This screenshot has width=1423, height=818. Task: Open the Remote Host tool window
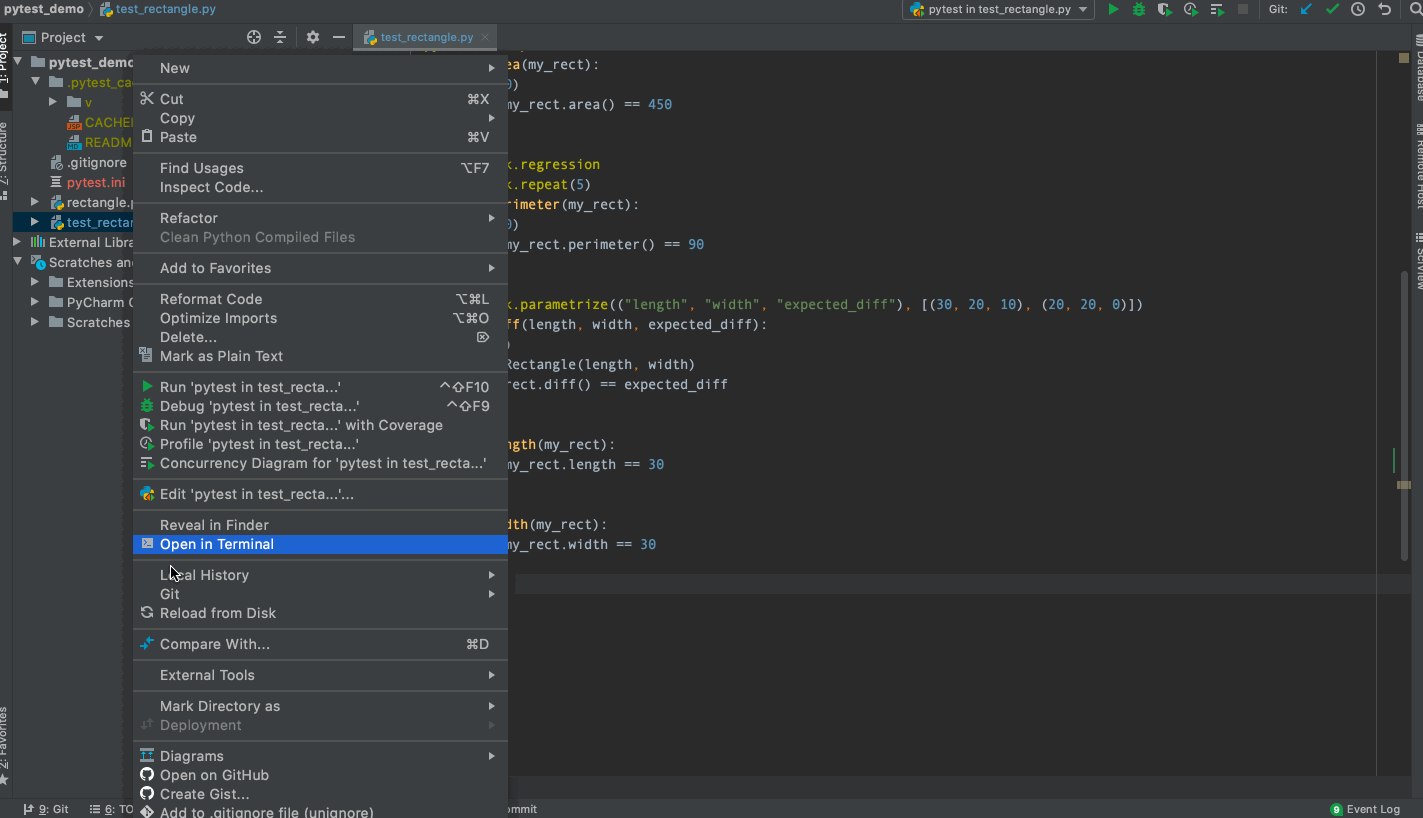[x=1417, y=167]
